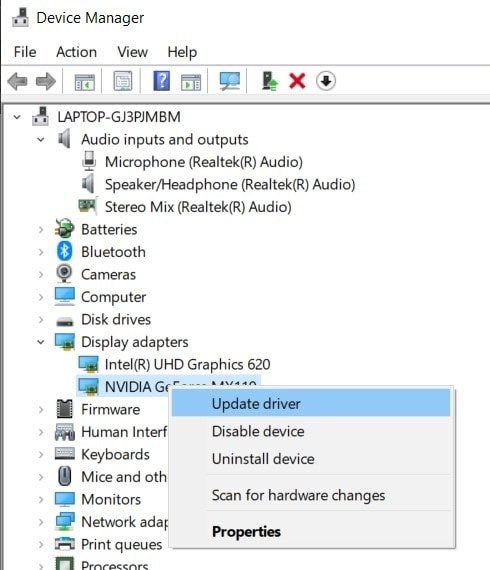Select Microphone (Realtek(R) Audio) device

click(x=204, y=162)
